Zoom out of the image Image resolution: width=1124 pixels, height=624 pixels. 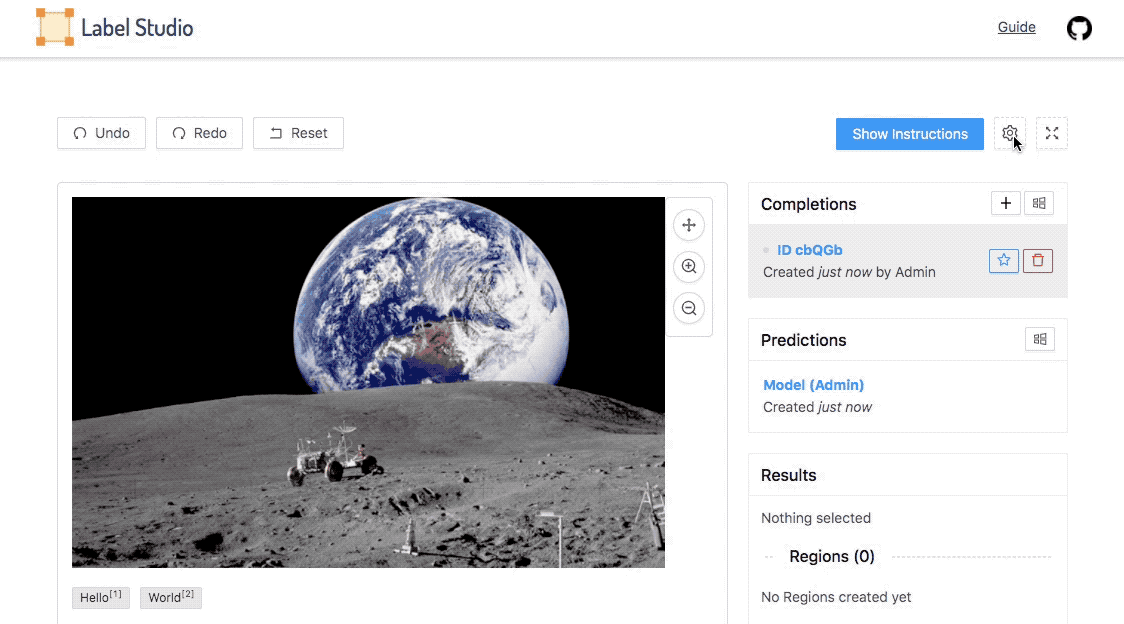tap(688, 308)
